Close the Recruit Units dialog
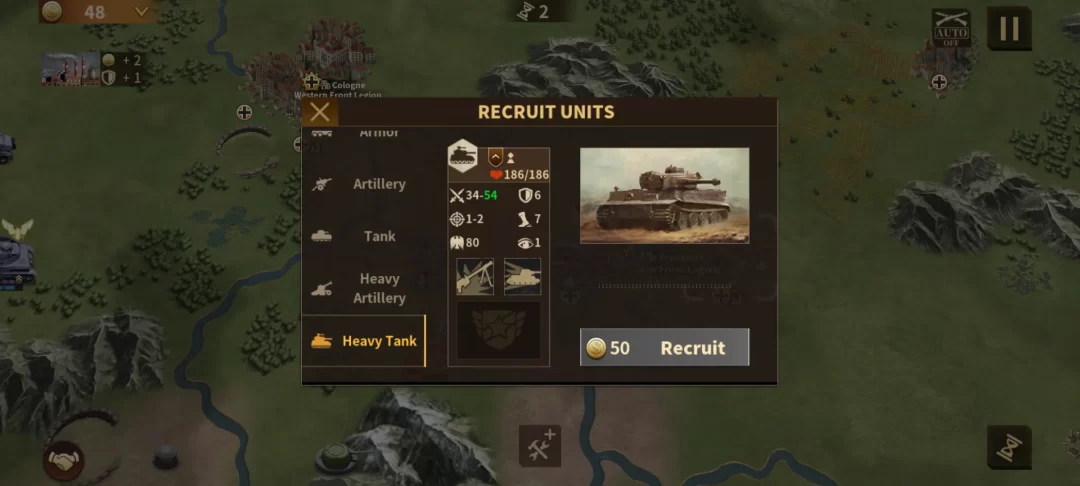The width and height of the screenshot is (1080, 486). tap(320, 112)
